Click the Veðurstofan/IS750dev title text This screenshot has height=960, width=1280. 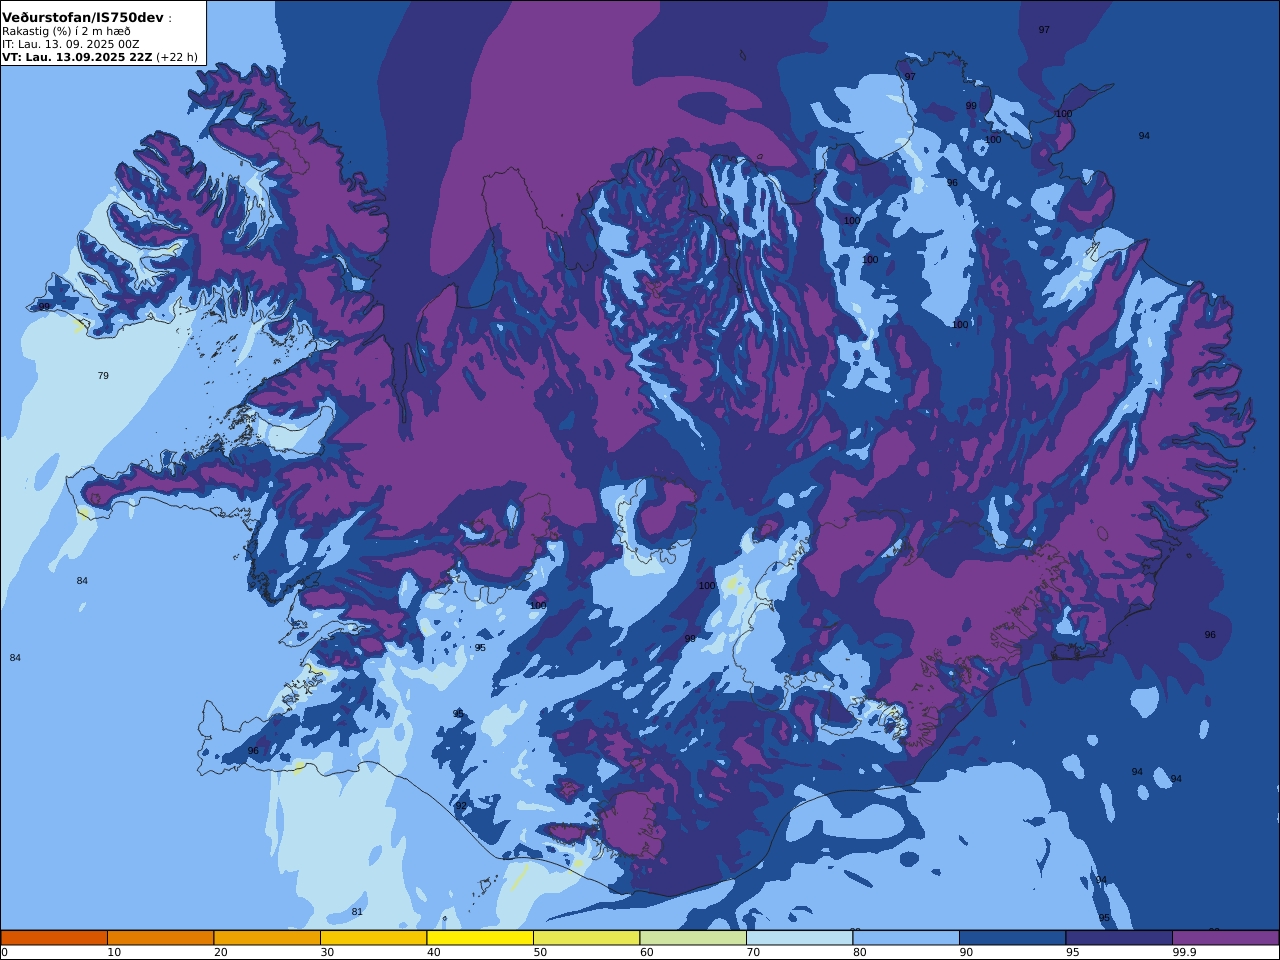click(x=83, y=18)
